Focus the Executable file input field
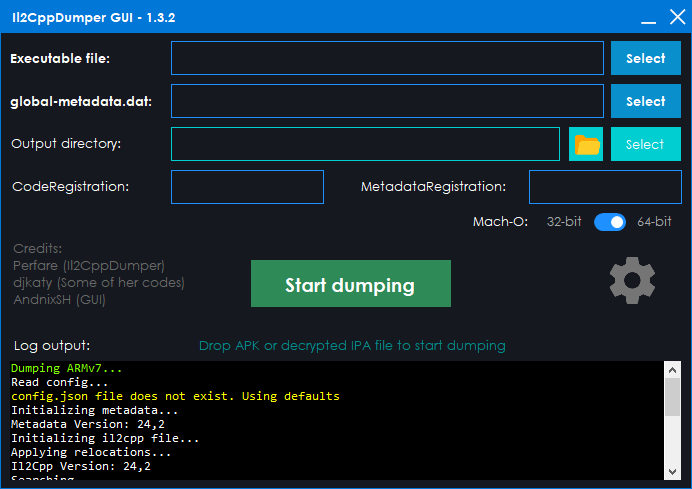The width and height of the screenshot is (692, 489). click(387, 58)
